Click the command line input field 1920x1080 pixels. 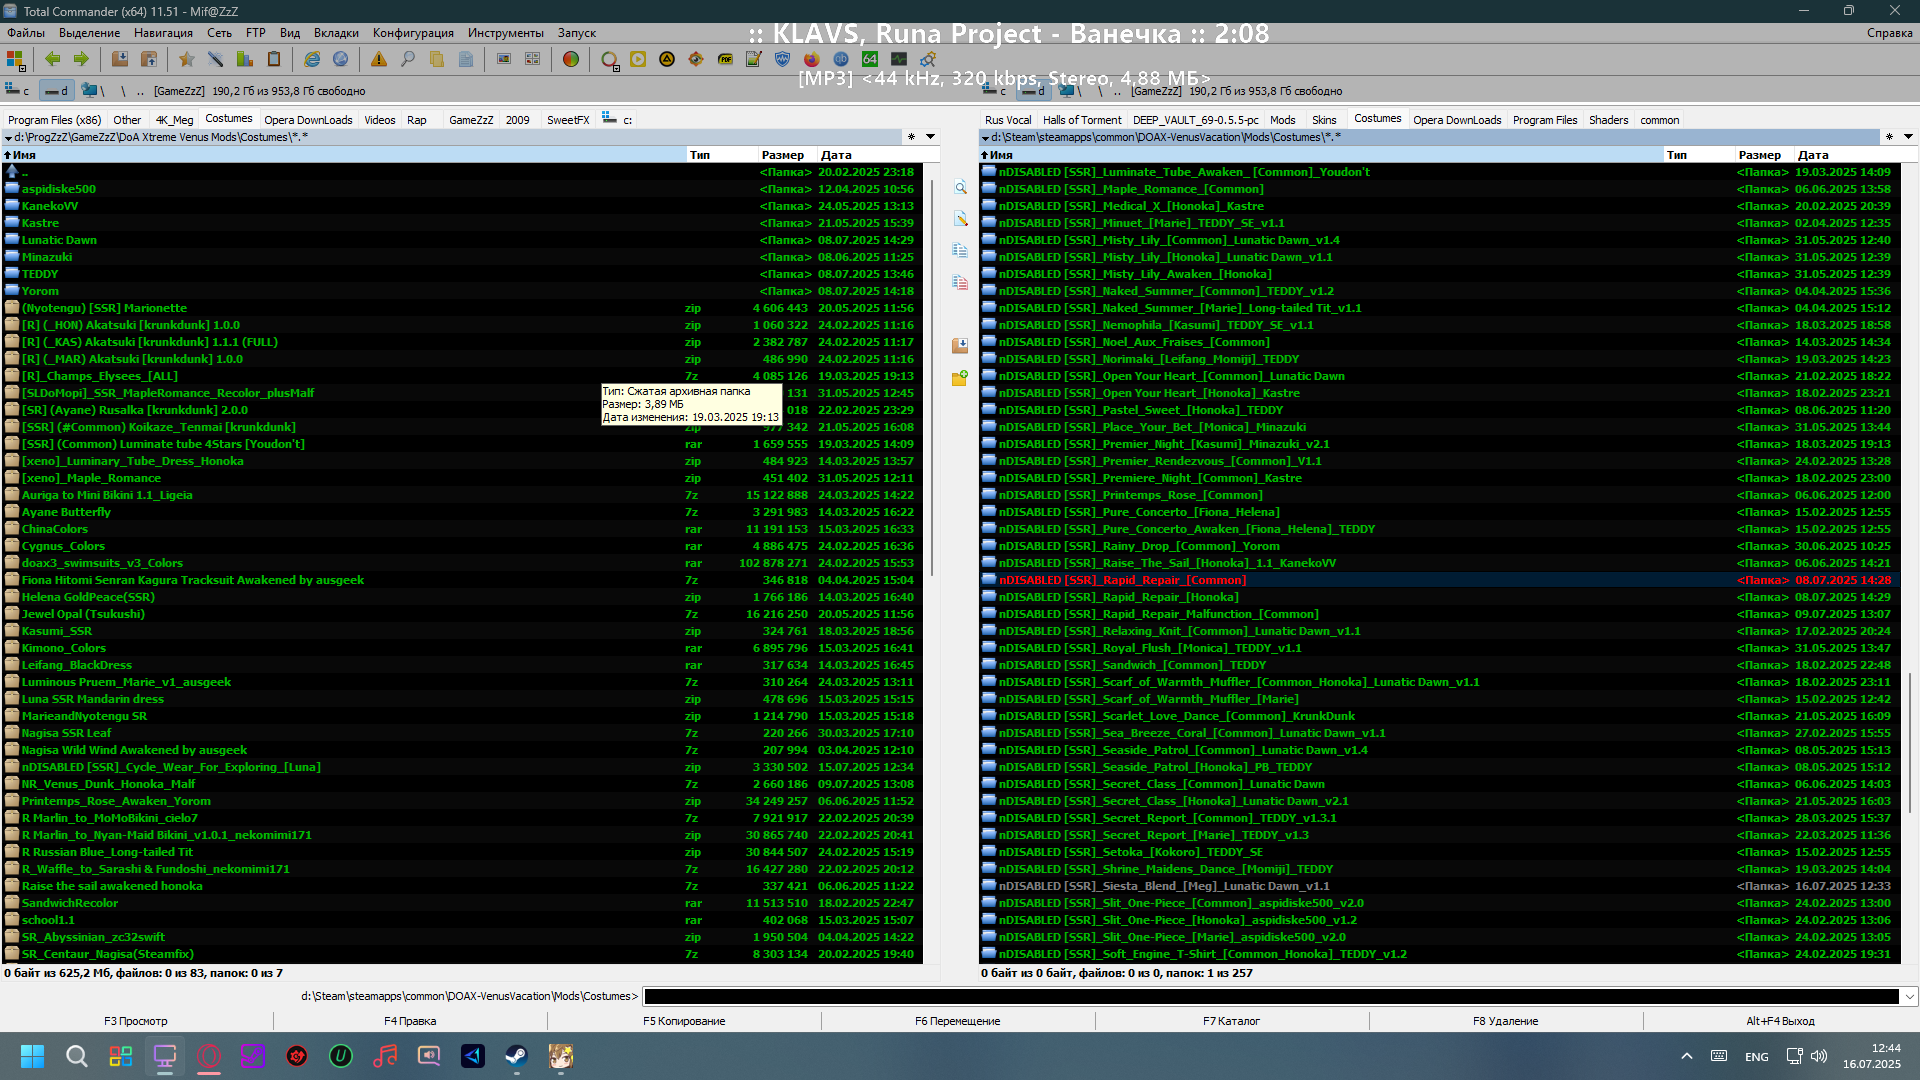1271,996
